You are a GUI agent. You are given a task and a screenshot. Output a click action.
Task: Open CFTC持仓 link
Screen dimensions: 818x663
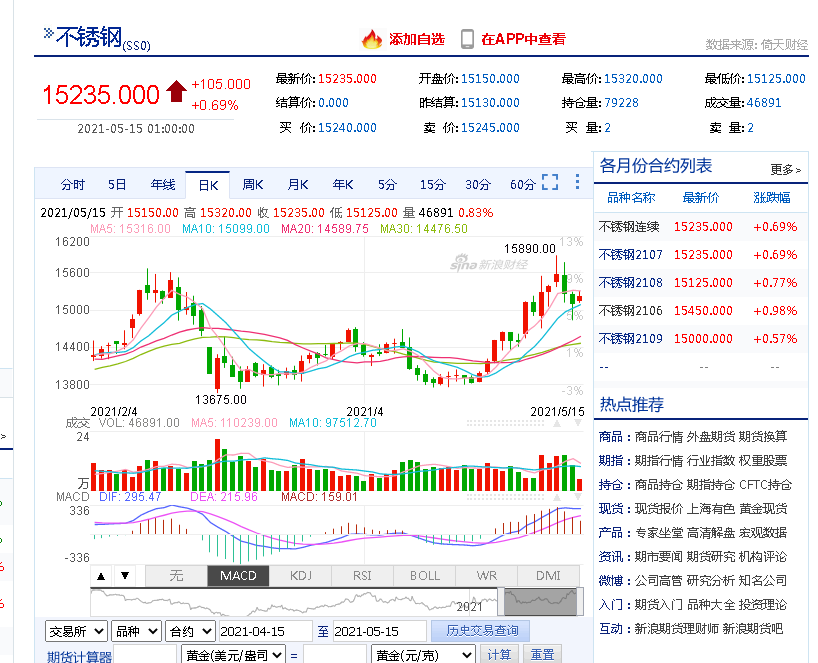click(765, 485)
